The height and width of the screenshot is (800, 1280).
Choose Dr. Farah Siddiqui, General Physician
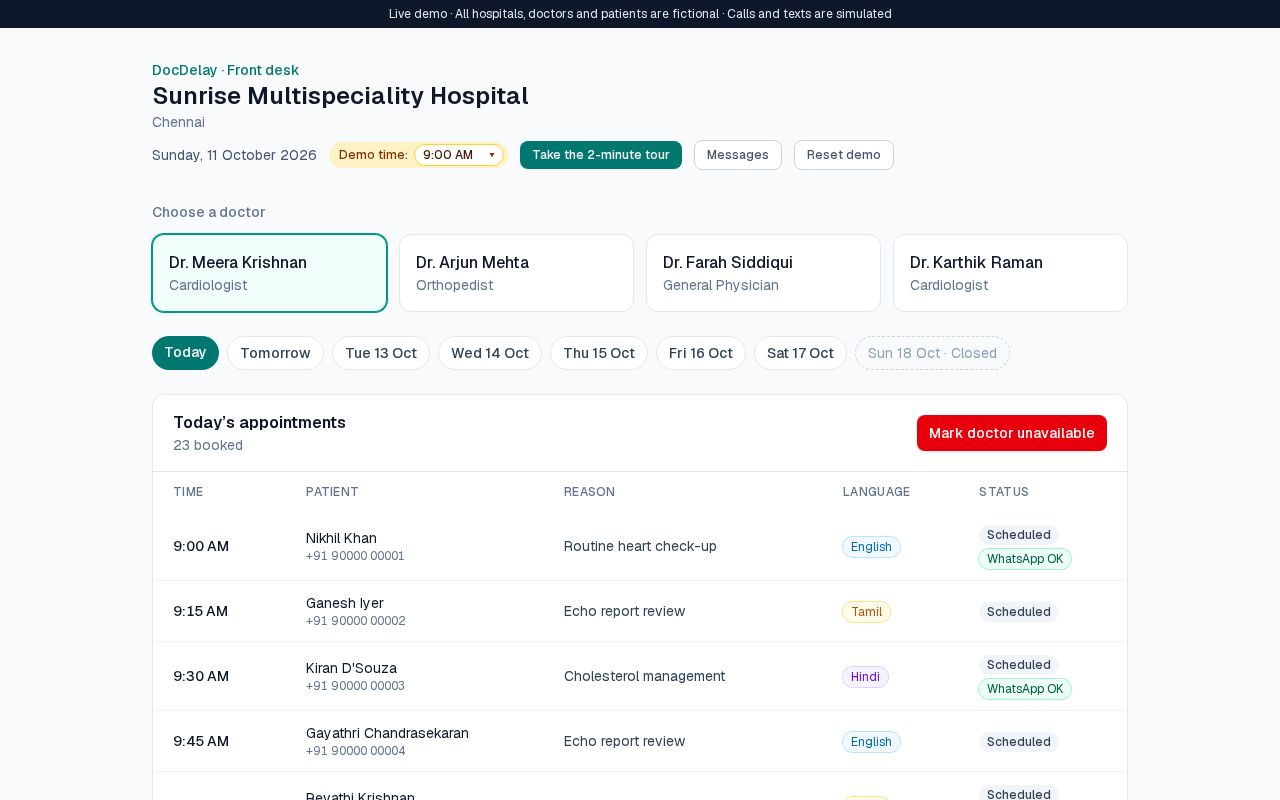tap(763, 273)
